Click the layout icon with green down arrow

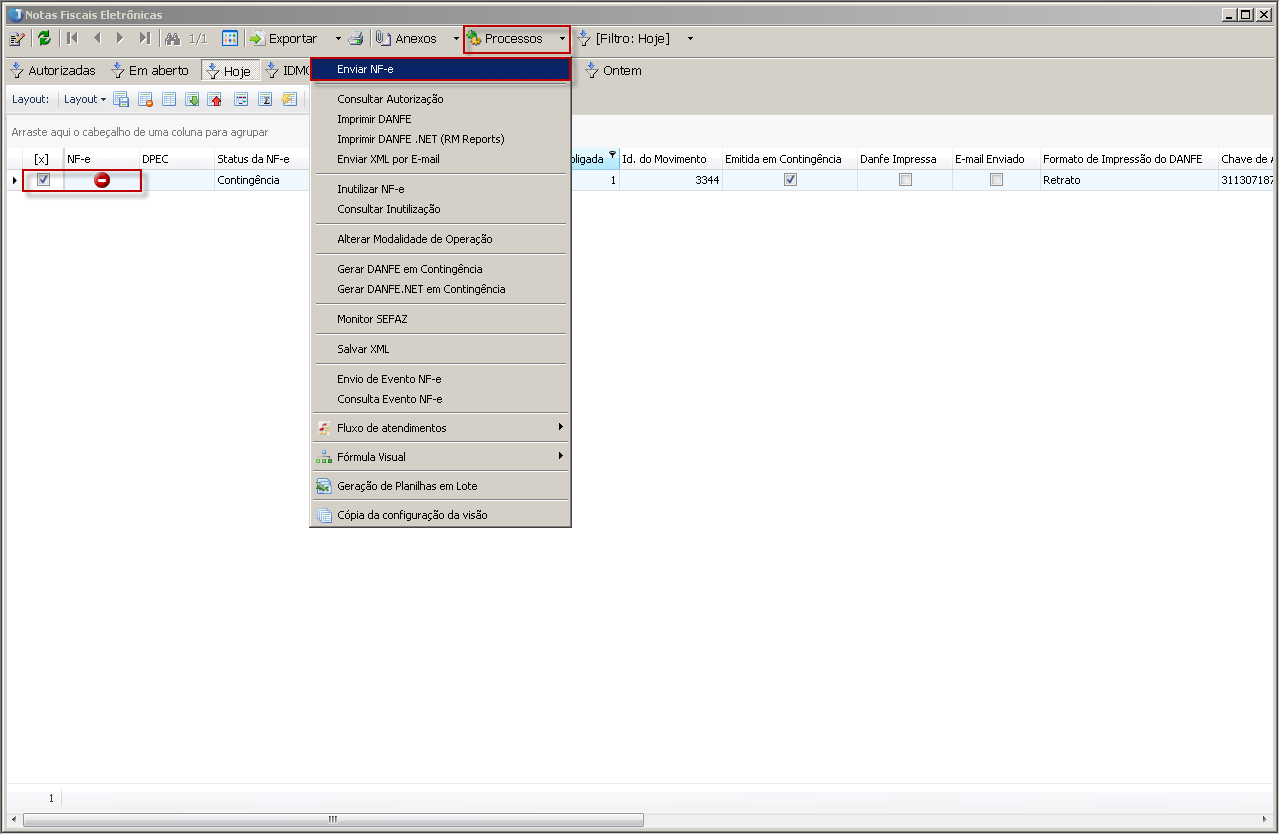[193, 99]
